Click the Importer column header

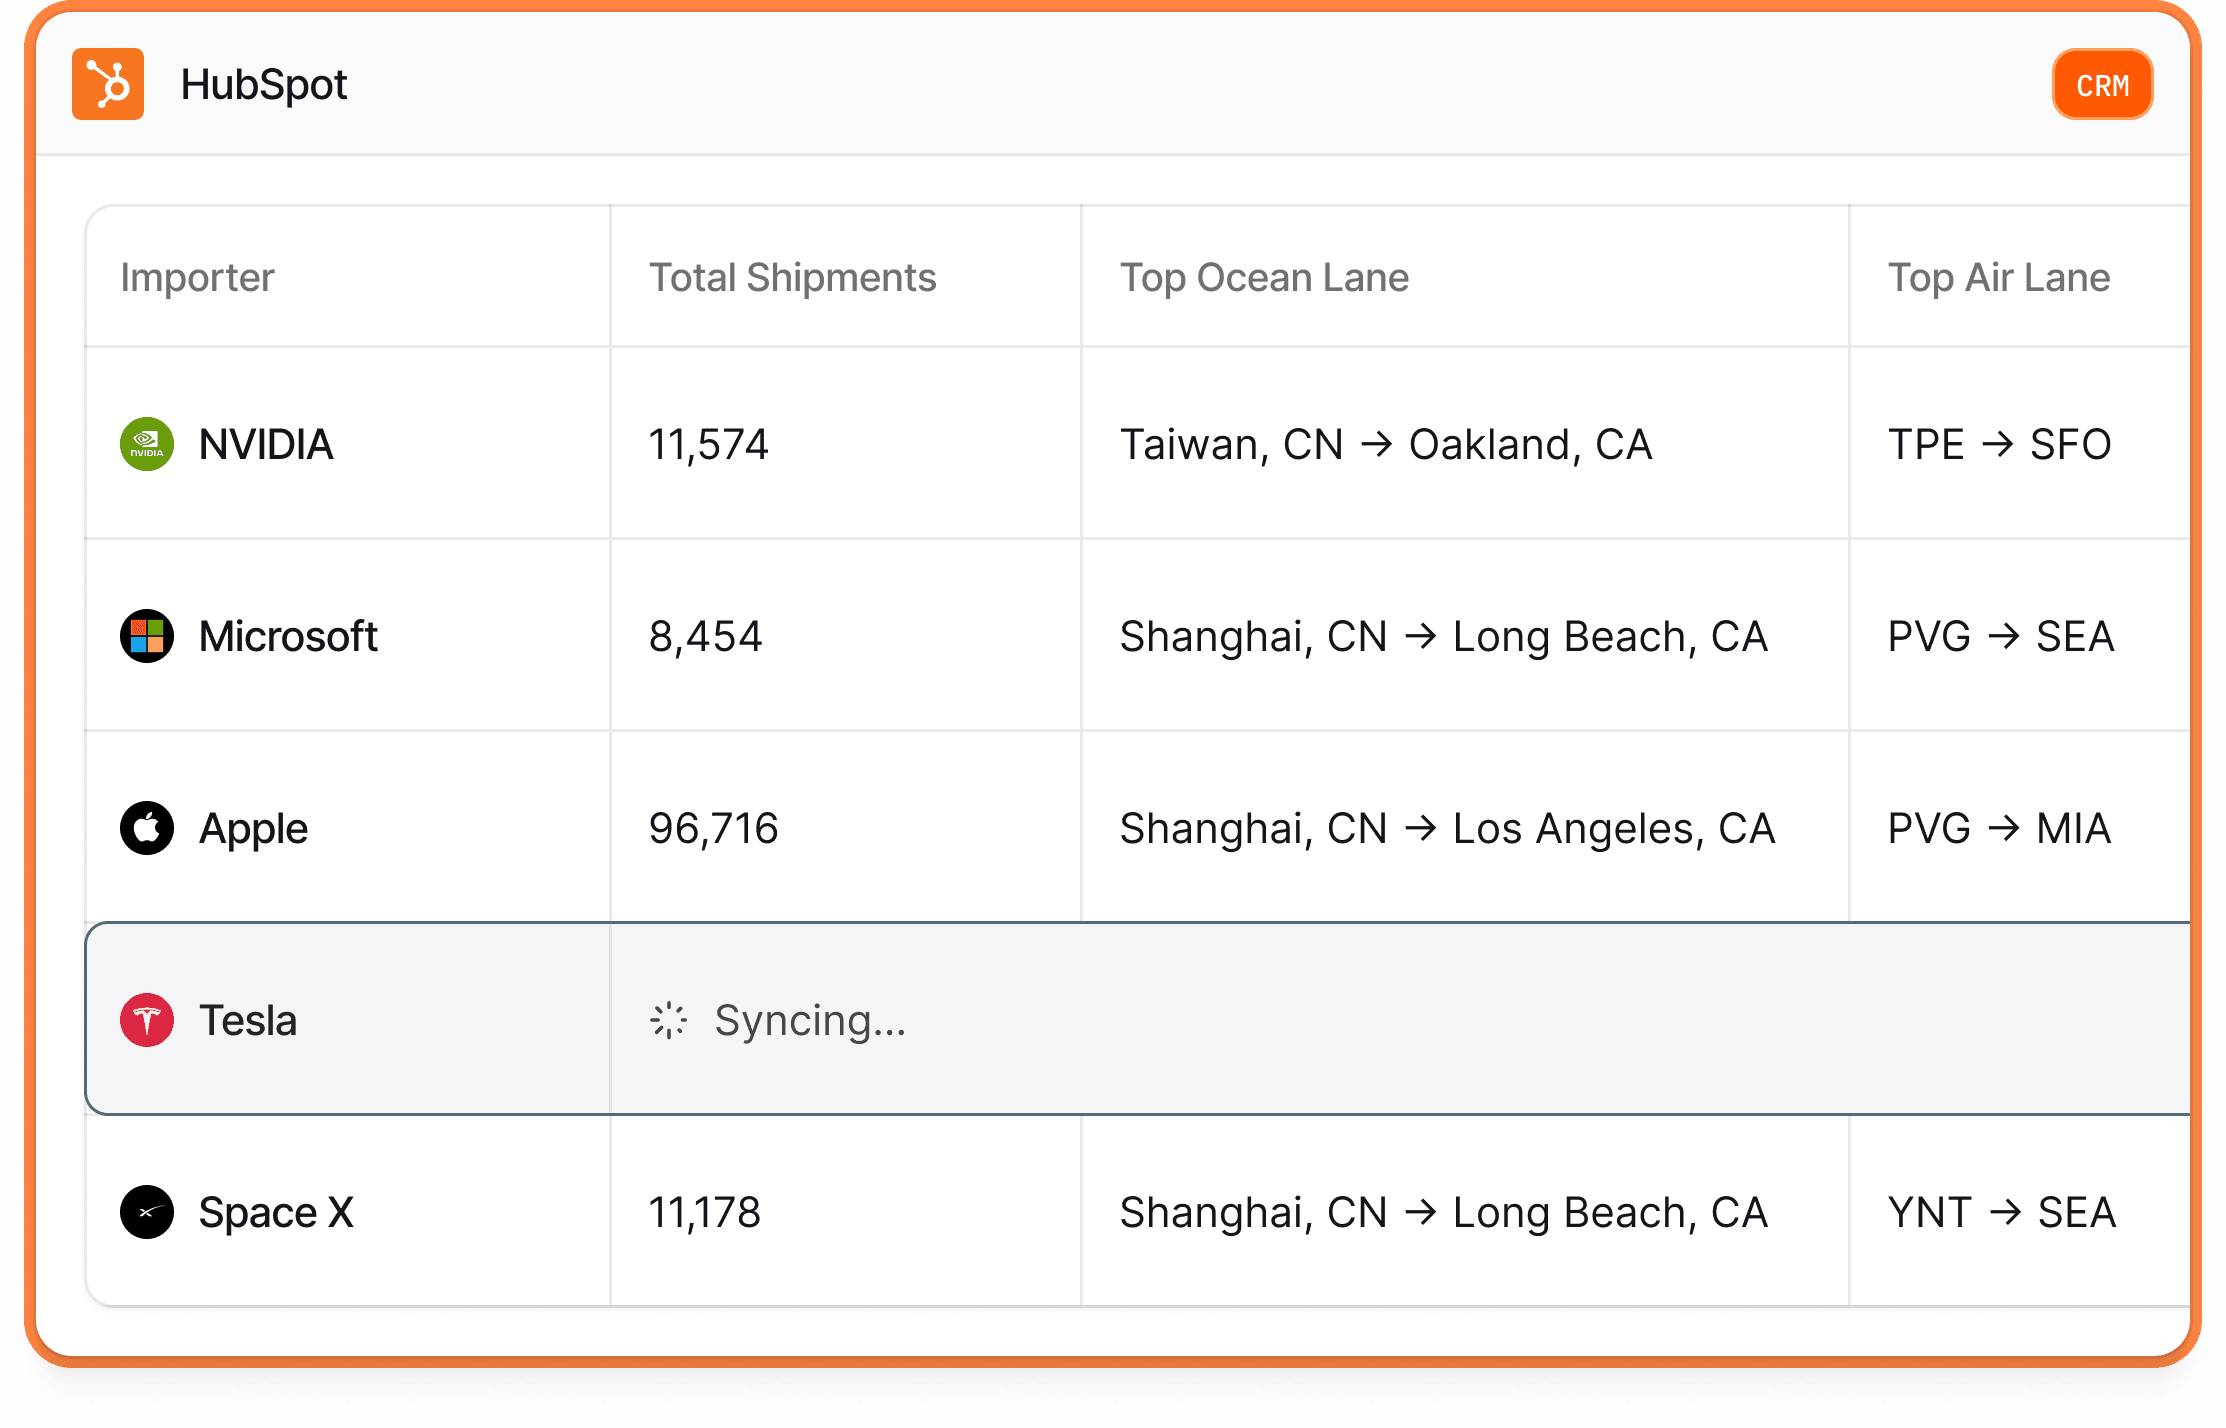pyautogui.click(x=197, y=277)
